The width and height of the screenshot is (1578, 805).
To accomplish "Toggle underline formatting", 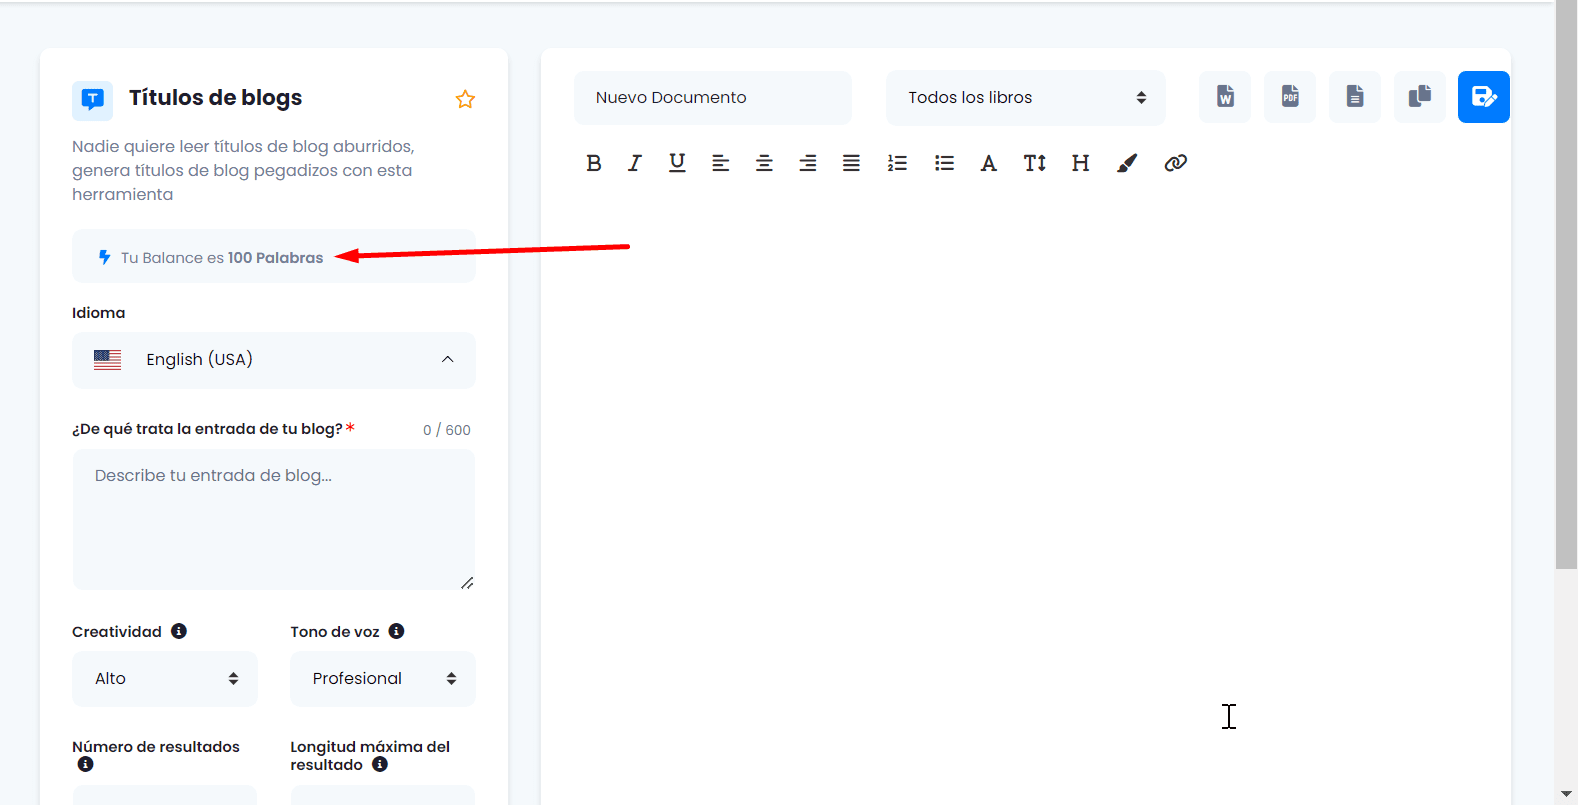I will (677, 163).
